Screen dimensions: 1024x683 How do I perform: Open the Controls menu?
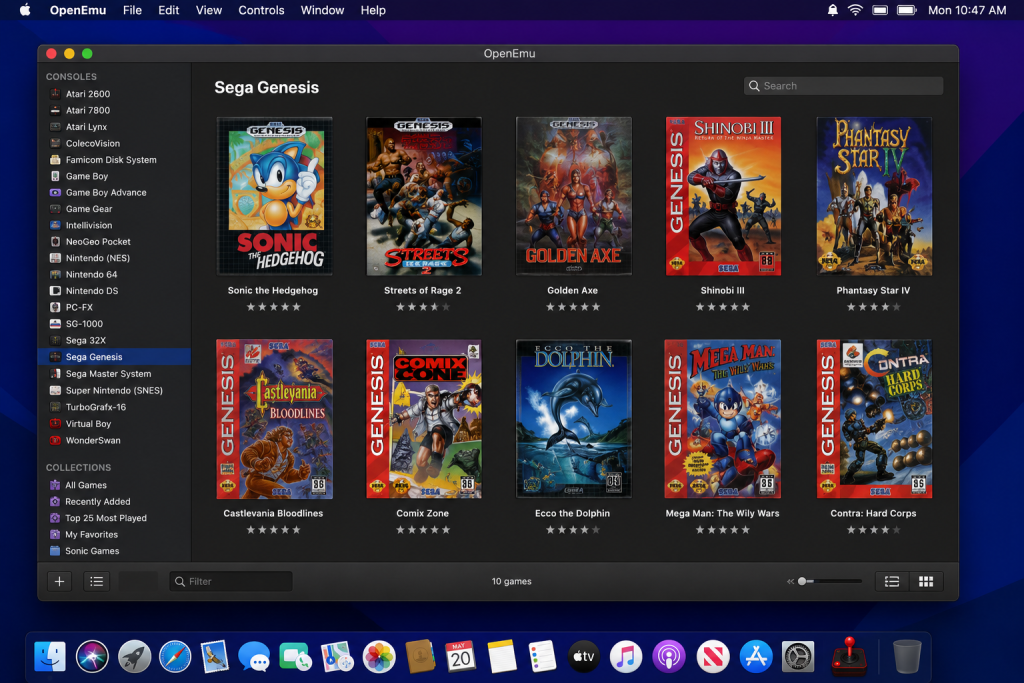(261, 10)
